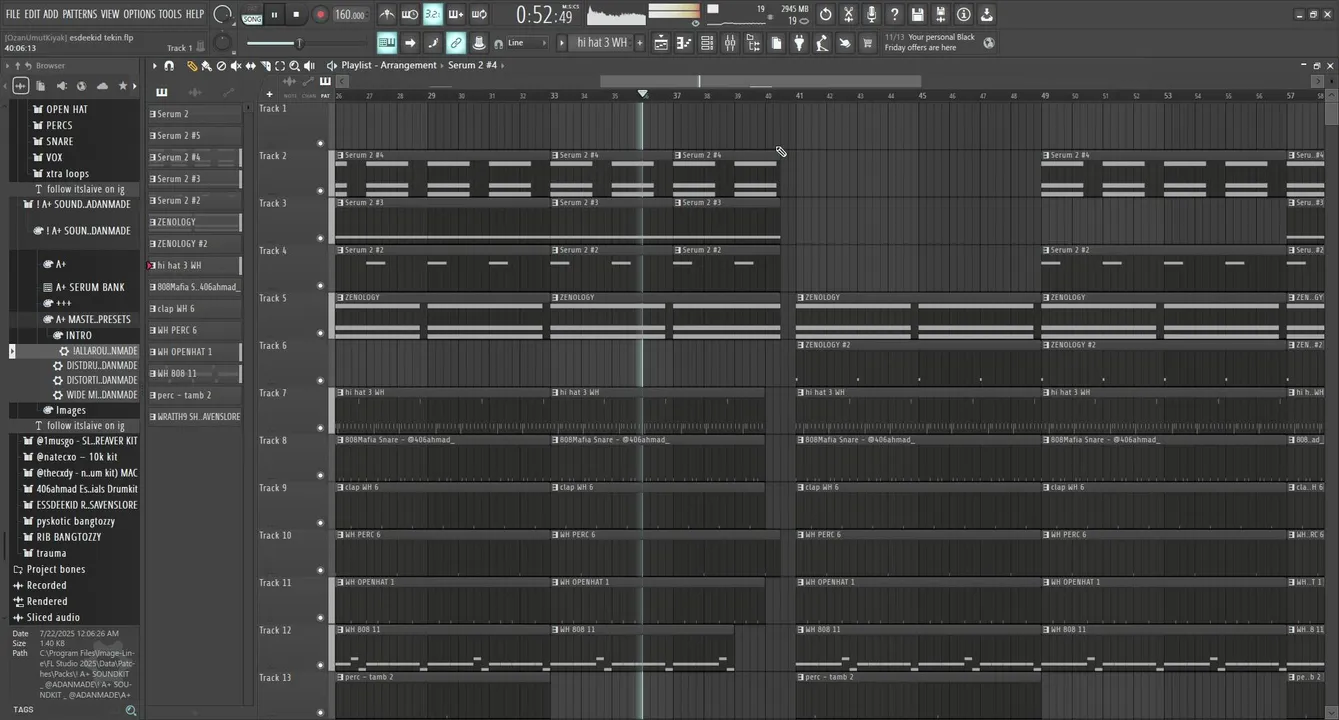The width and height of the screenshot is (1339, 720).
Task: Click the Record button
Action: (x=320, y=14)
